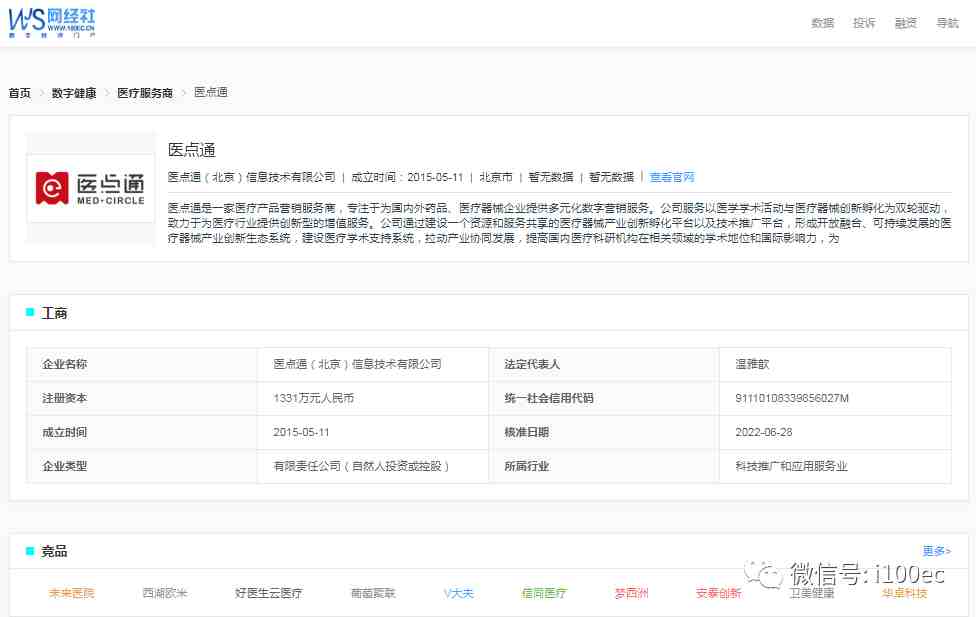Open the 数据 navigation item
Viewport: 976px width, 617px height.
[822, 23]
